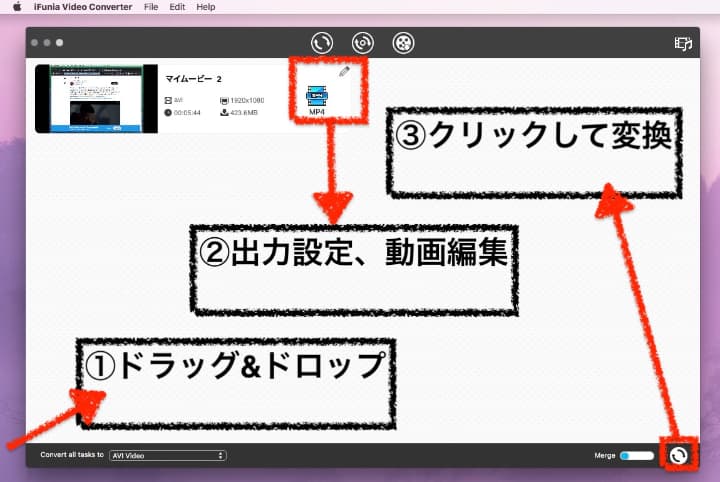720x482 pixels.
Task: Open the Download tab icon in top toolbar
Action: [x=362, y=43]
